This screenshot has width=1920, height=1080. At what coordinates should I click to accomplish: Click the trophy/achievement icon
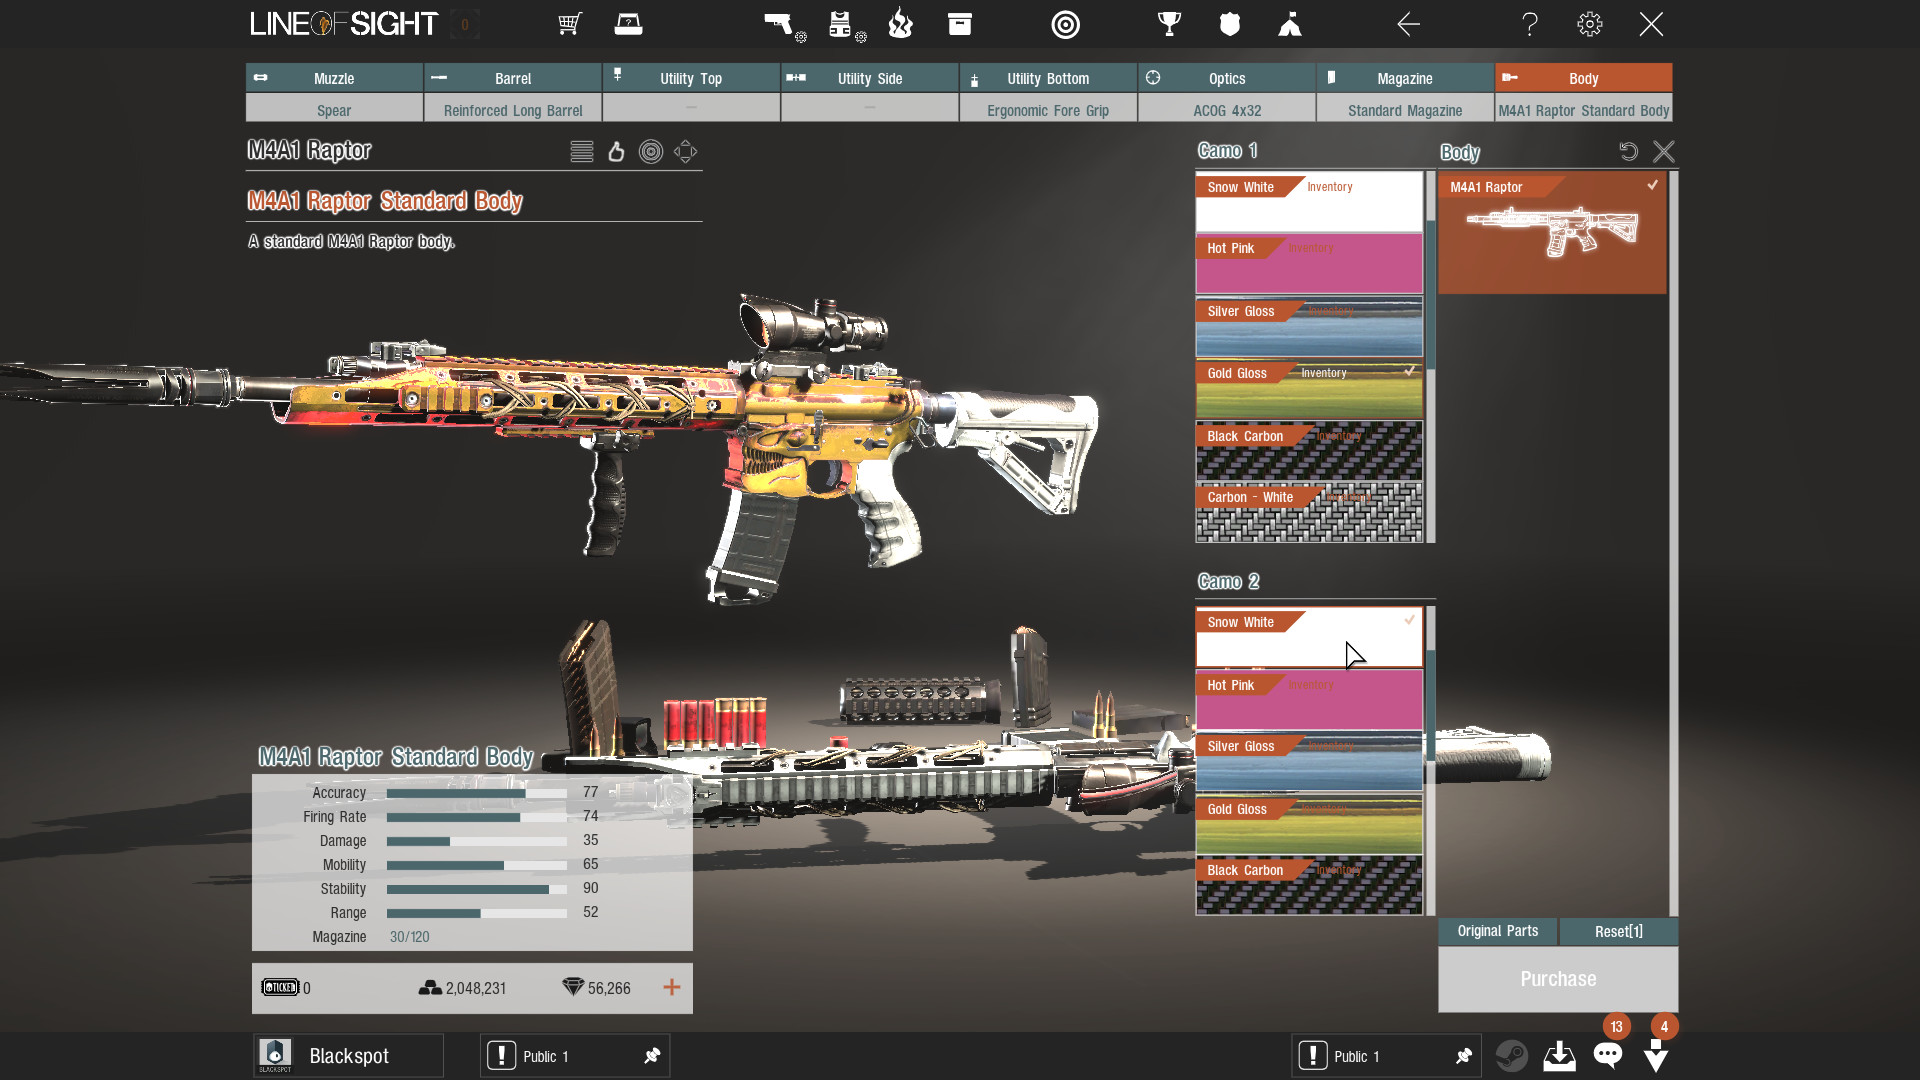(x=1168, y=24)
